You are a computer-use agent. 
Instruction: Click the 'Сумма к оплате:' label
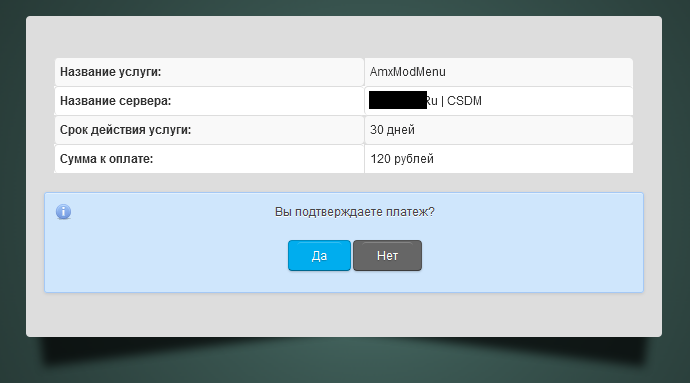106,159
